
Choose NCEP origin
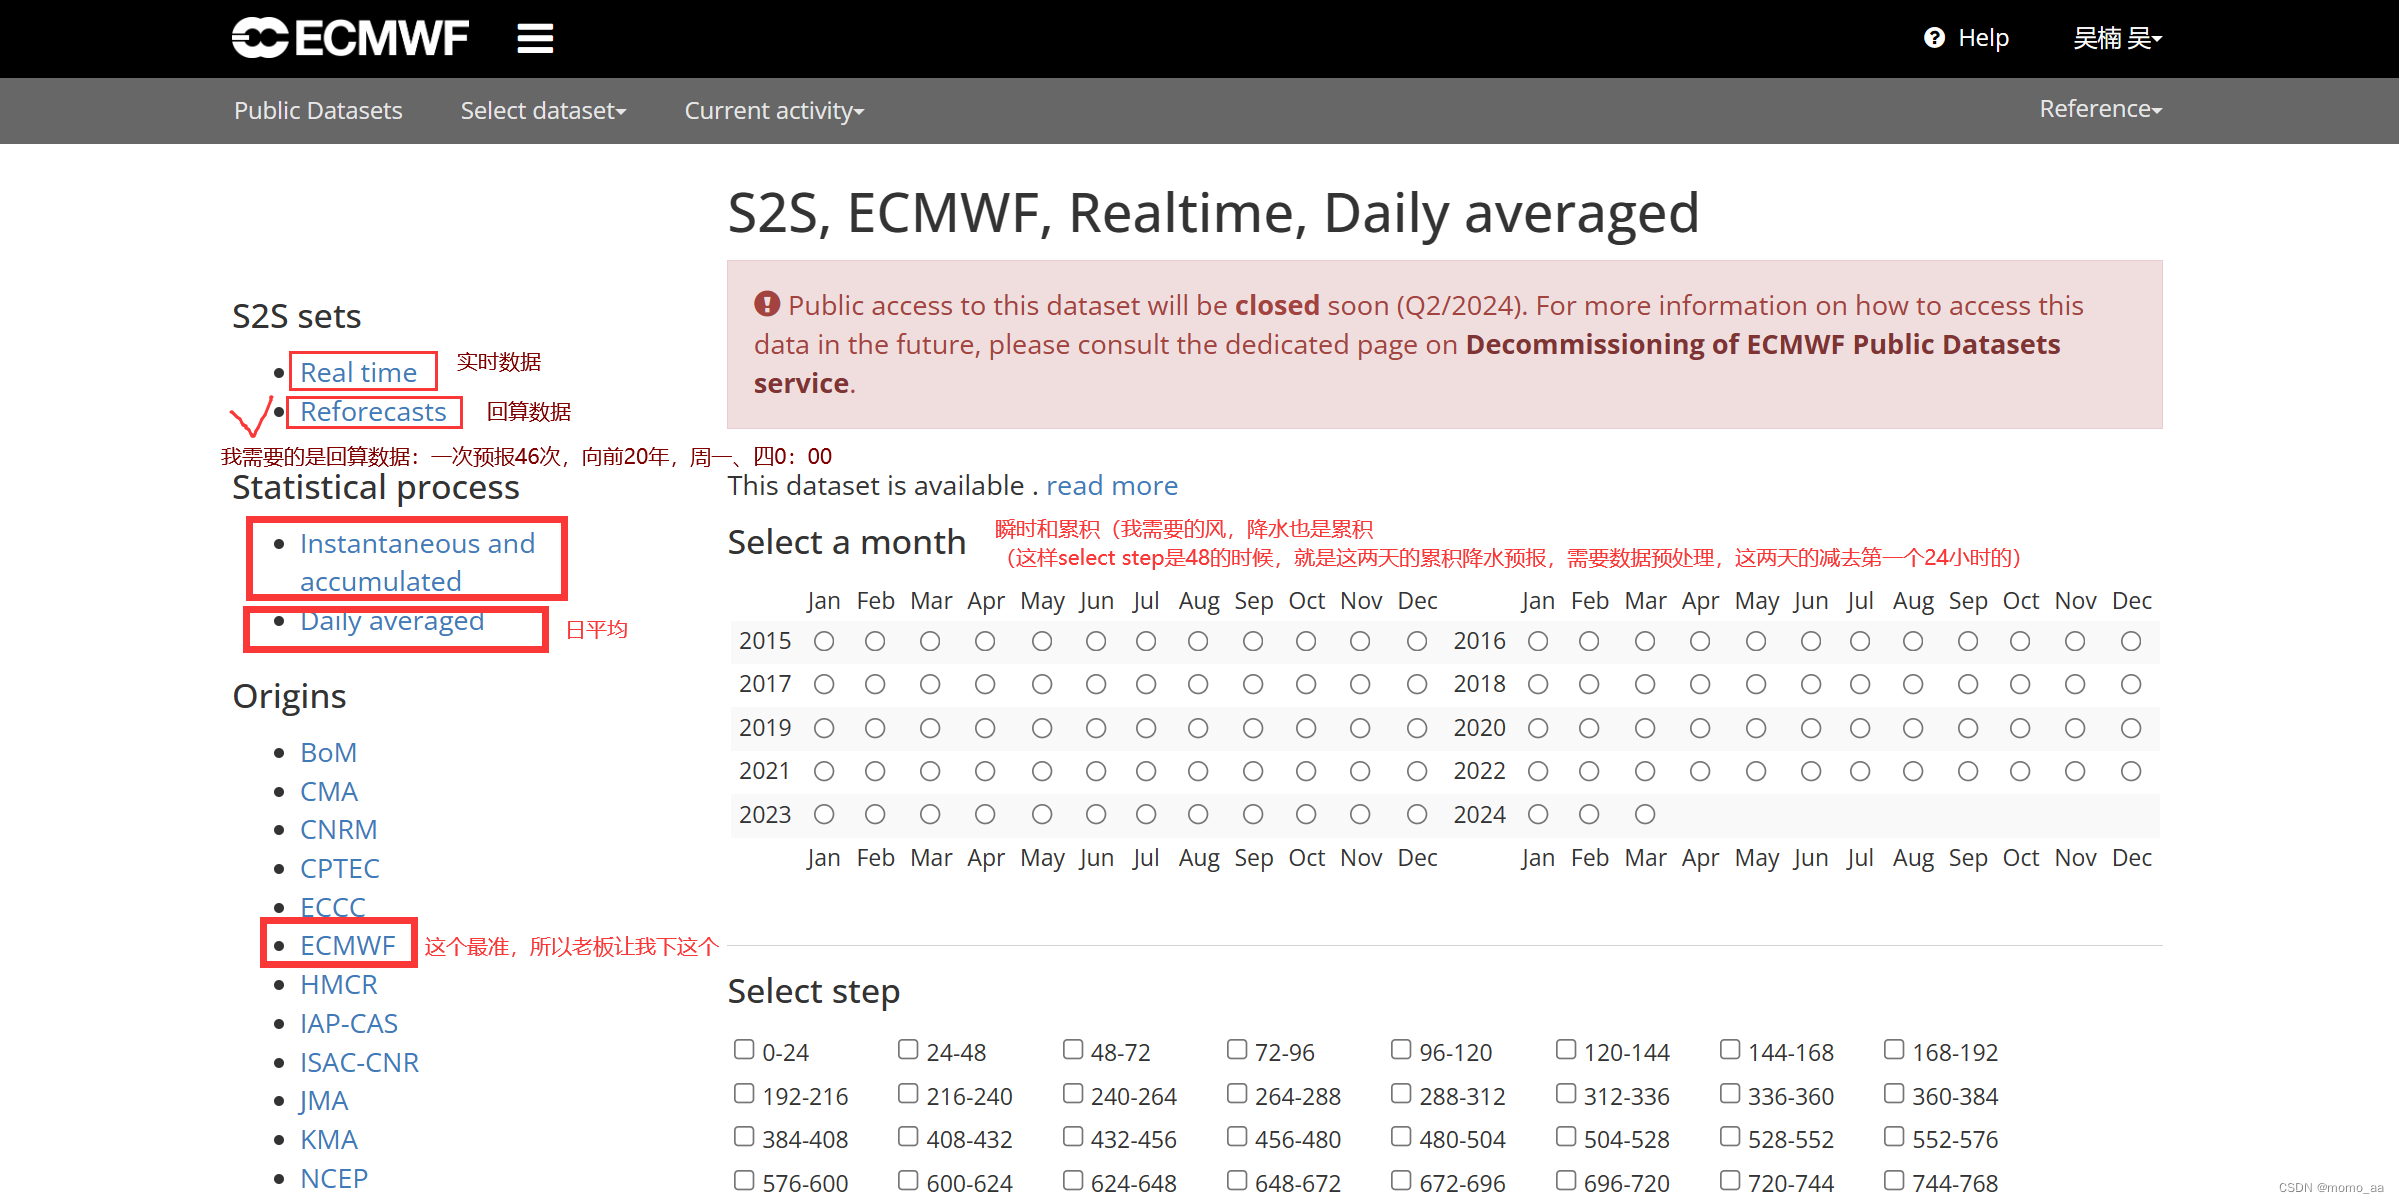click(334, 1178)
